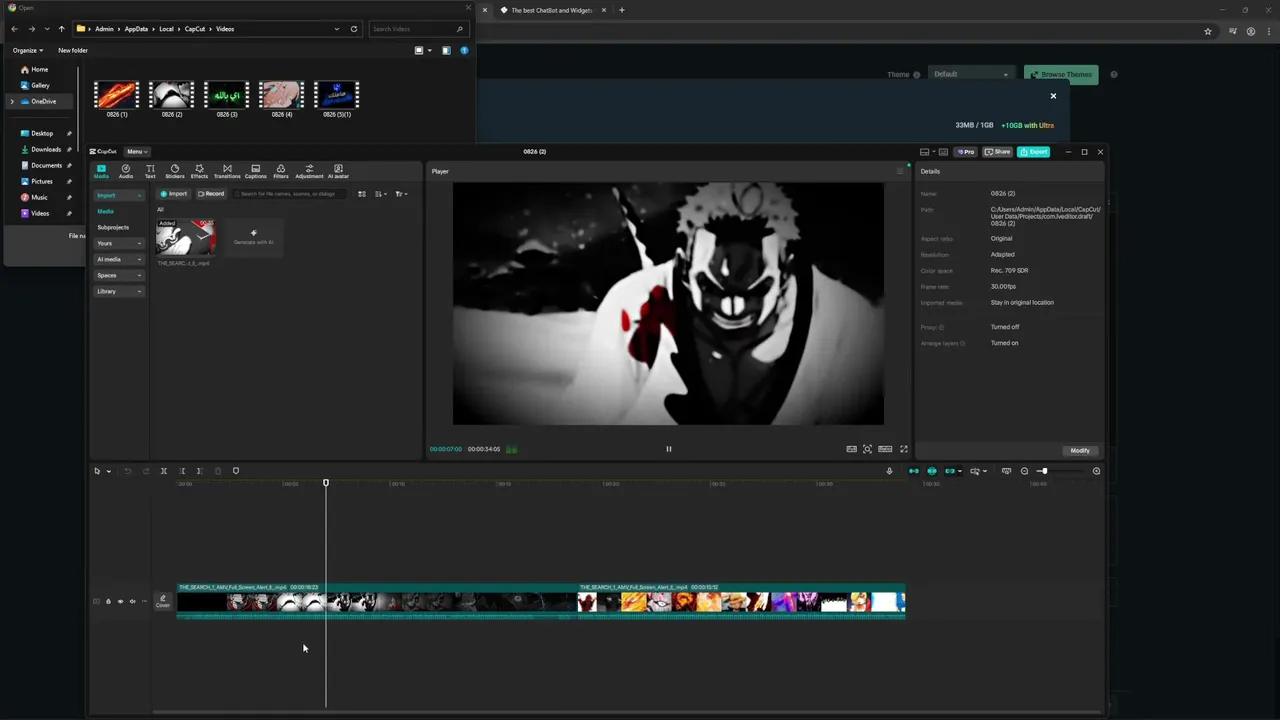Click the Delete trash icon in timeline

tap(218, 471)
